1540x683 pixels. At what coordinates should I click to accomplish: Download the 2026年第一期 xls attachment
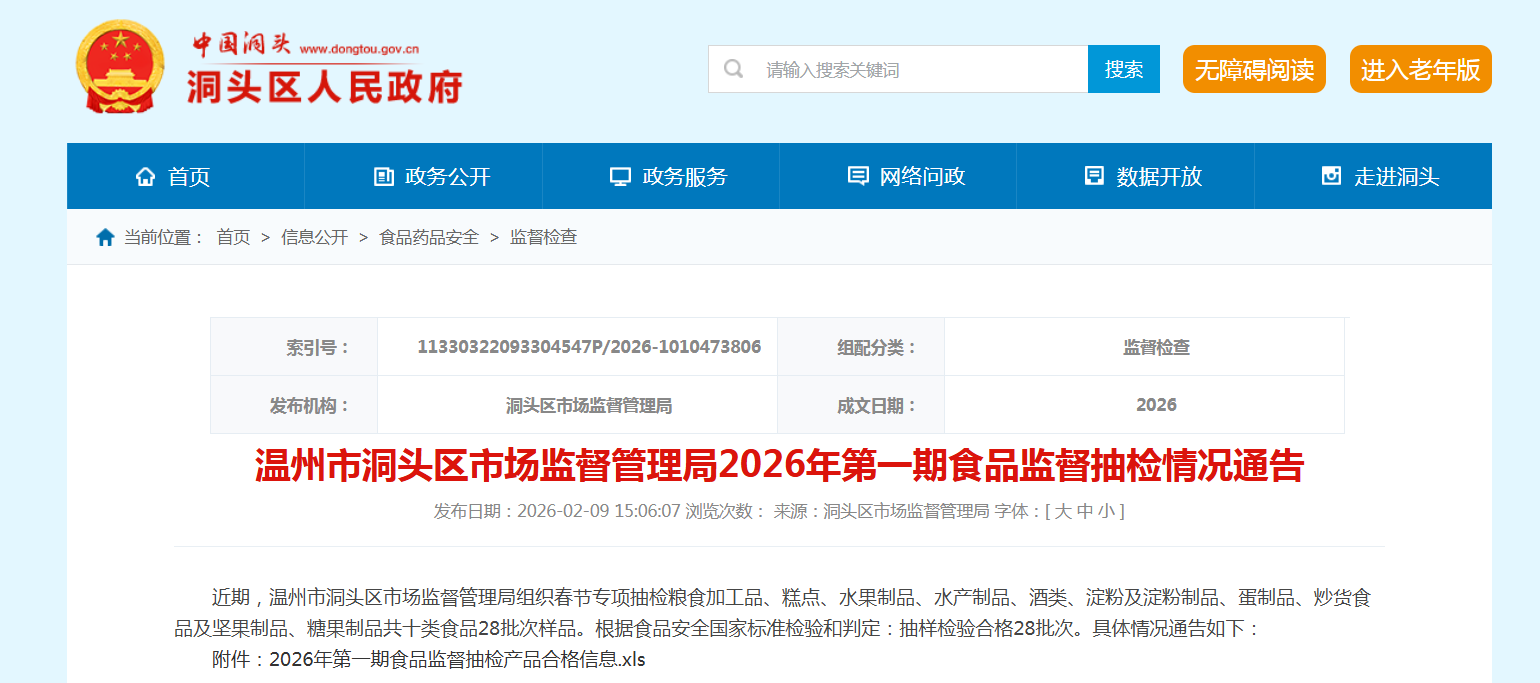coord(457,660)
